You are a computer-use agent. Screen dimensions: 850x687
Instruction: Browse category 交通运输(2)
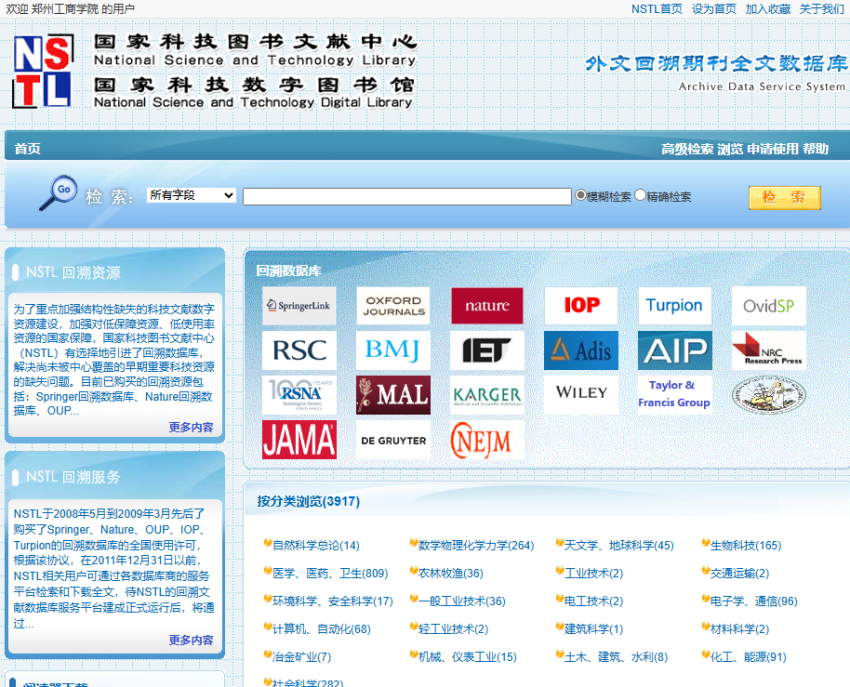739,573
